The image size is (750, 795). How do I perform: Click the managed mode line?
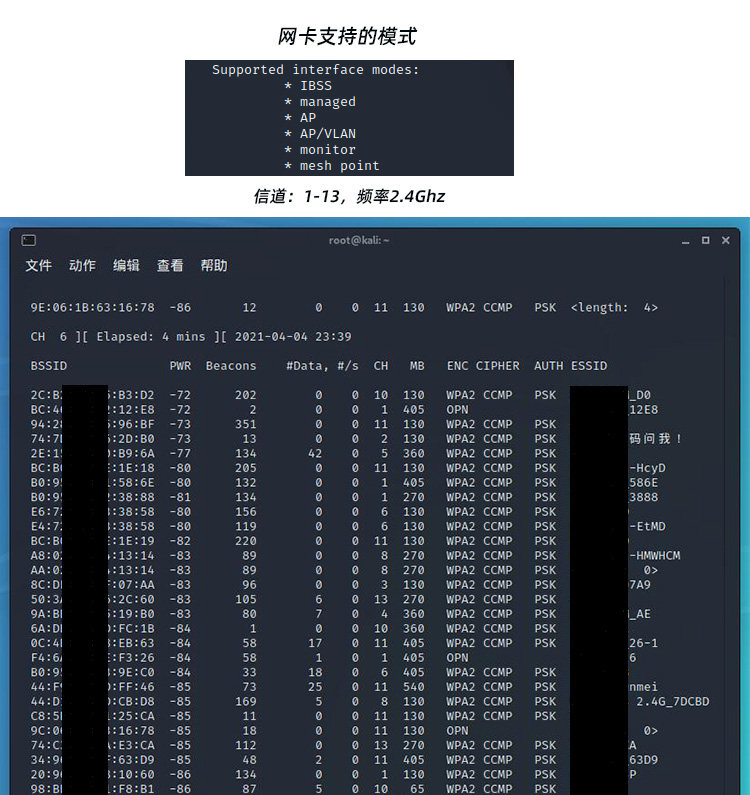(x=320, y=102)
